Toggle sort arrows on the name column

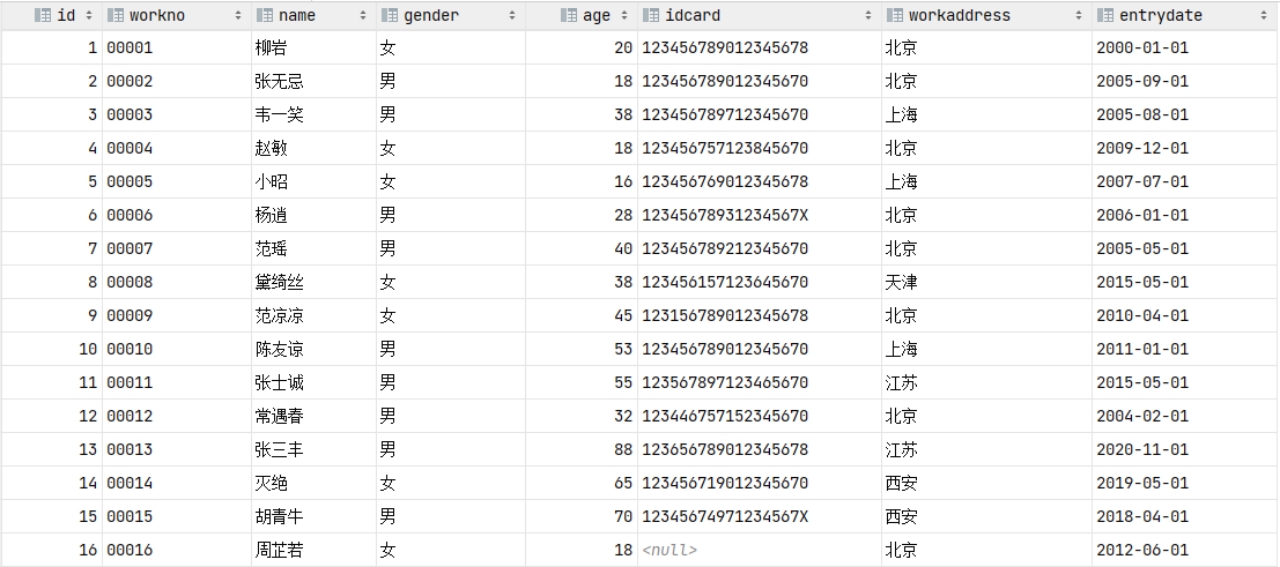click(363, 16)
